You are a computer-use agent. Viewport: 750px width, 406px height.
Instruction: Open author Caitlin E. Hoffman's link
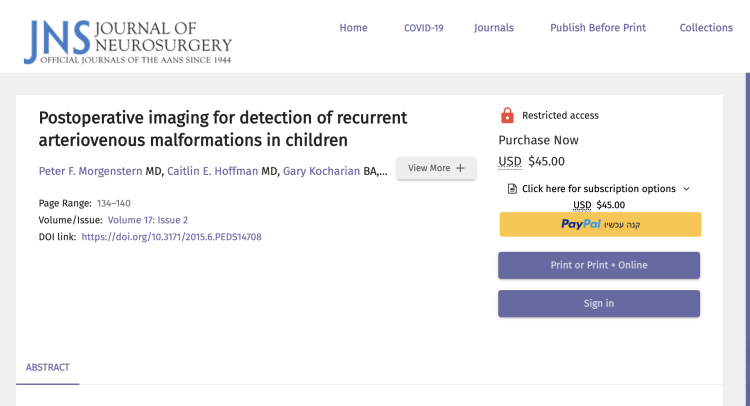tap(213, 171)
